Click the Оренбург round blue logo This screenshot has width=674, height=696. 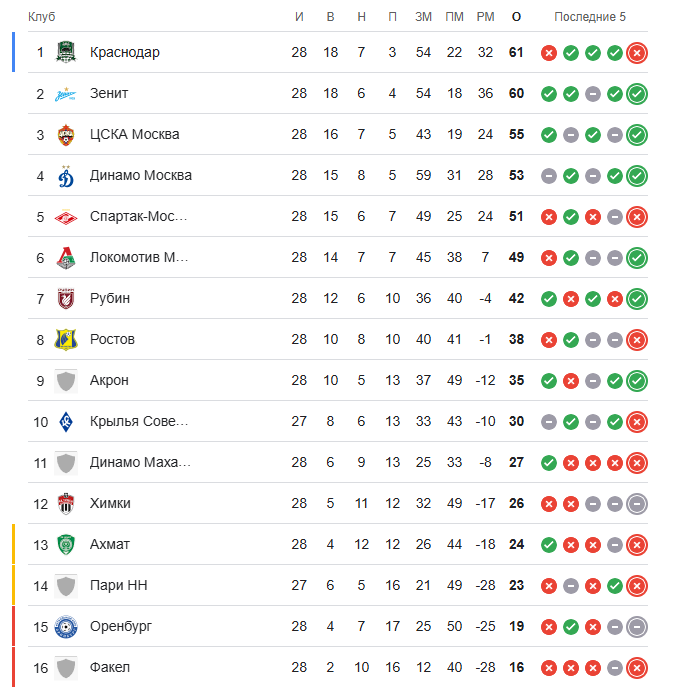66,627
